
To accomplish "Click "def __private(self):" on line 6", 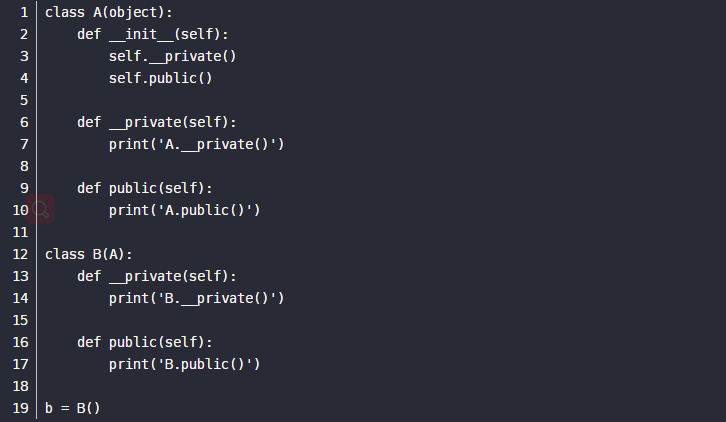I will [156, 122].
